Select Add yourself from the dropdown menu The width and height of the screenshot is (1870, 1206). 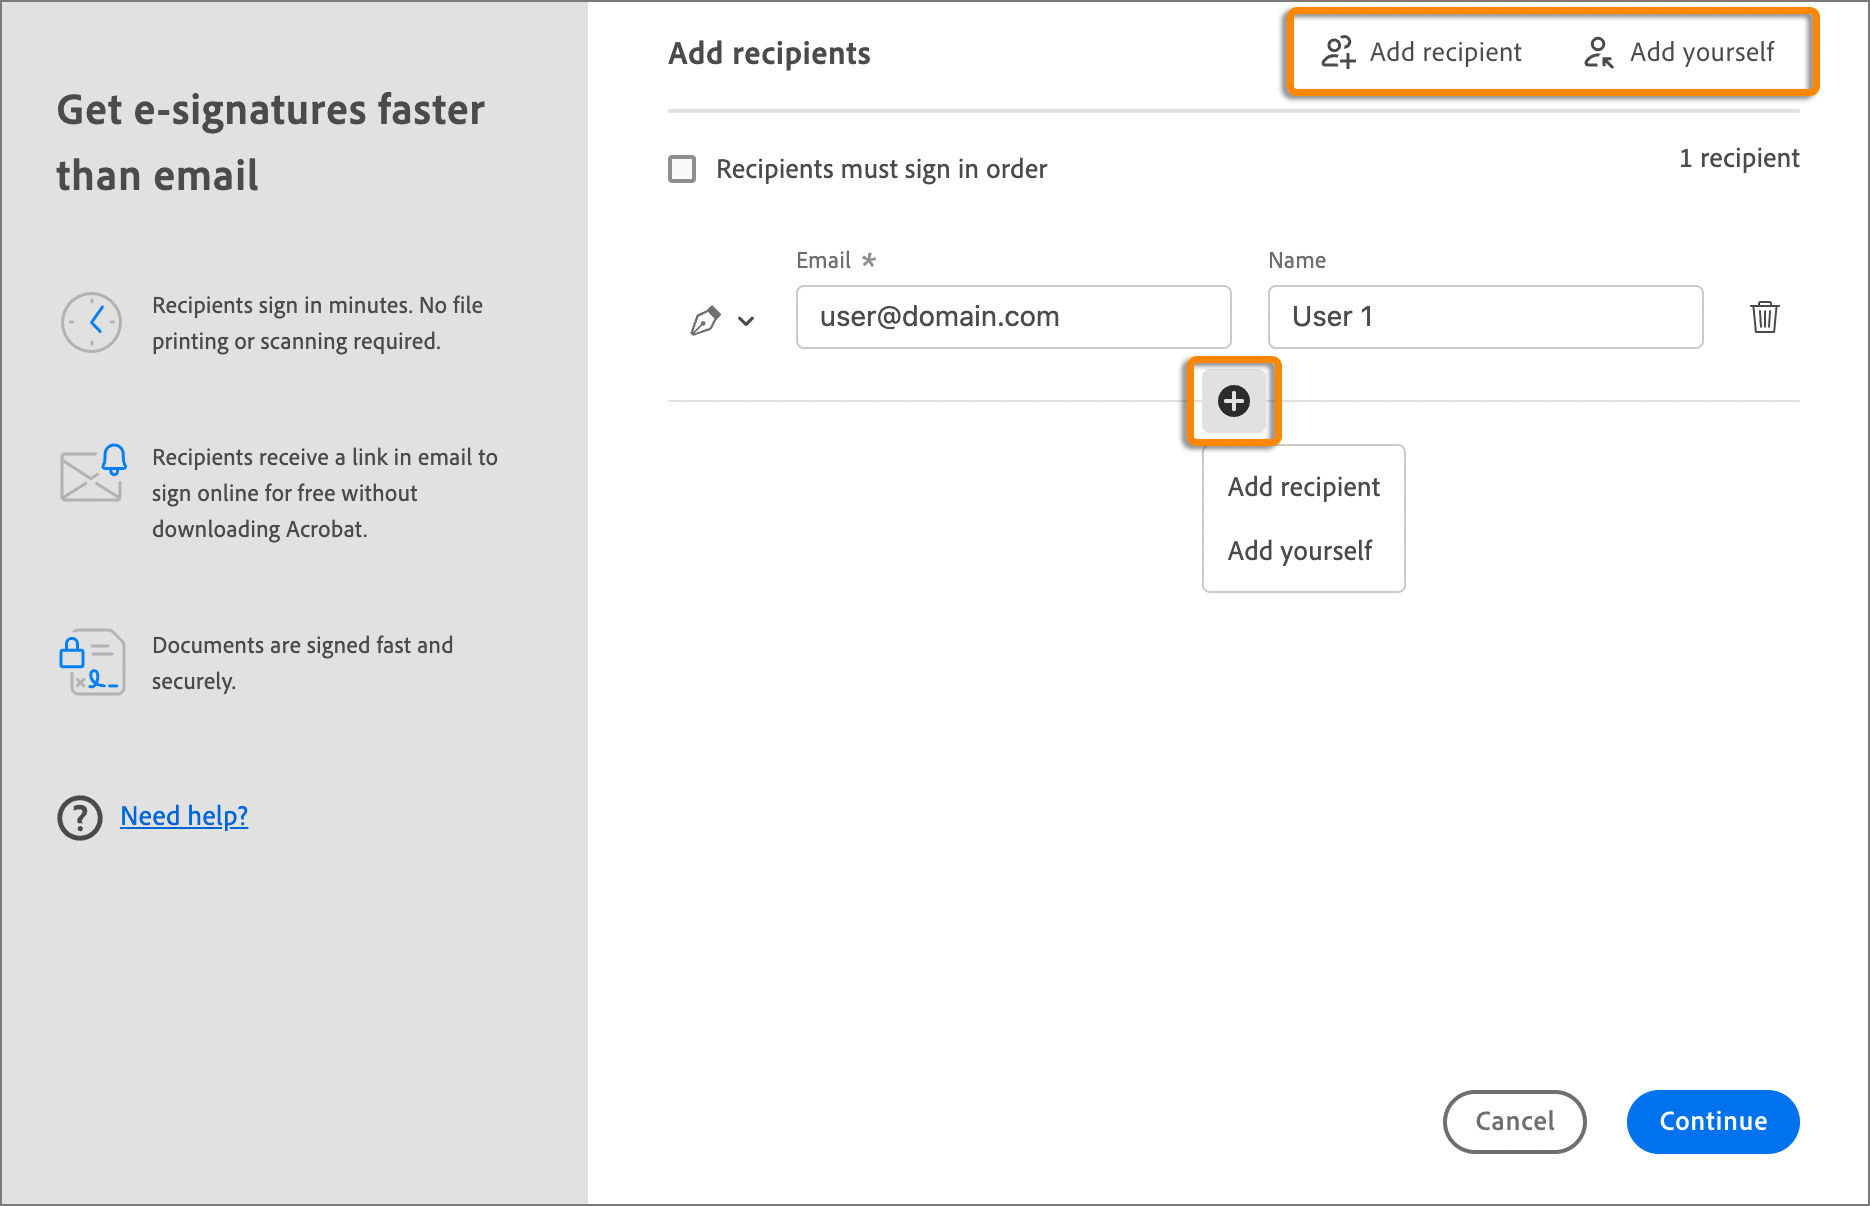coord(1300,551)
